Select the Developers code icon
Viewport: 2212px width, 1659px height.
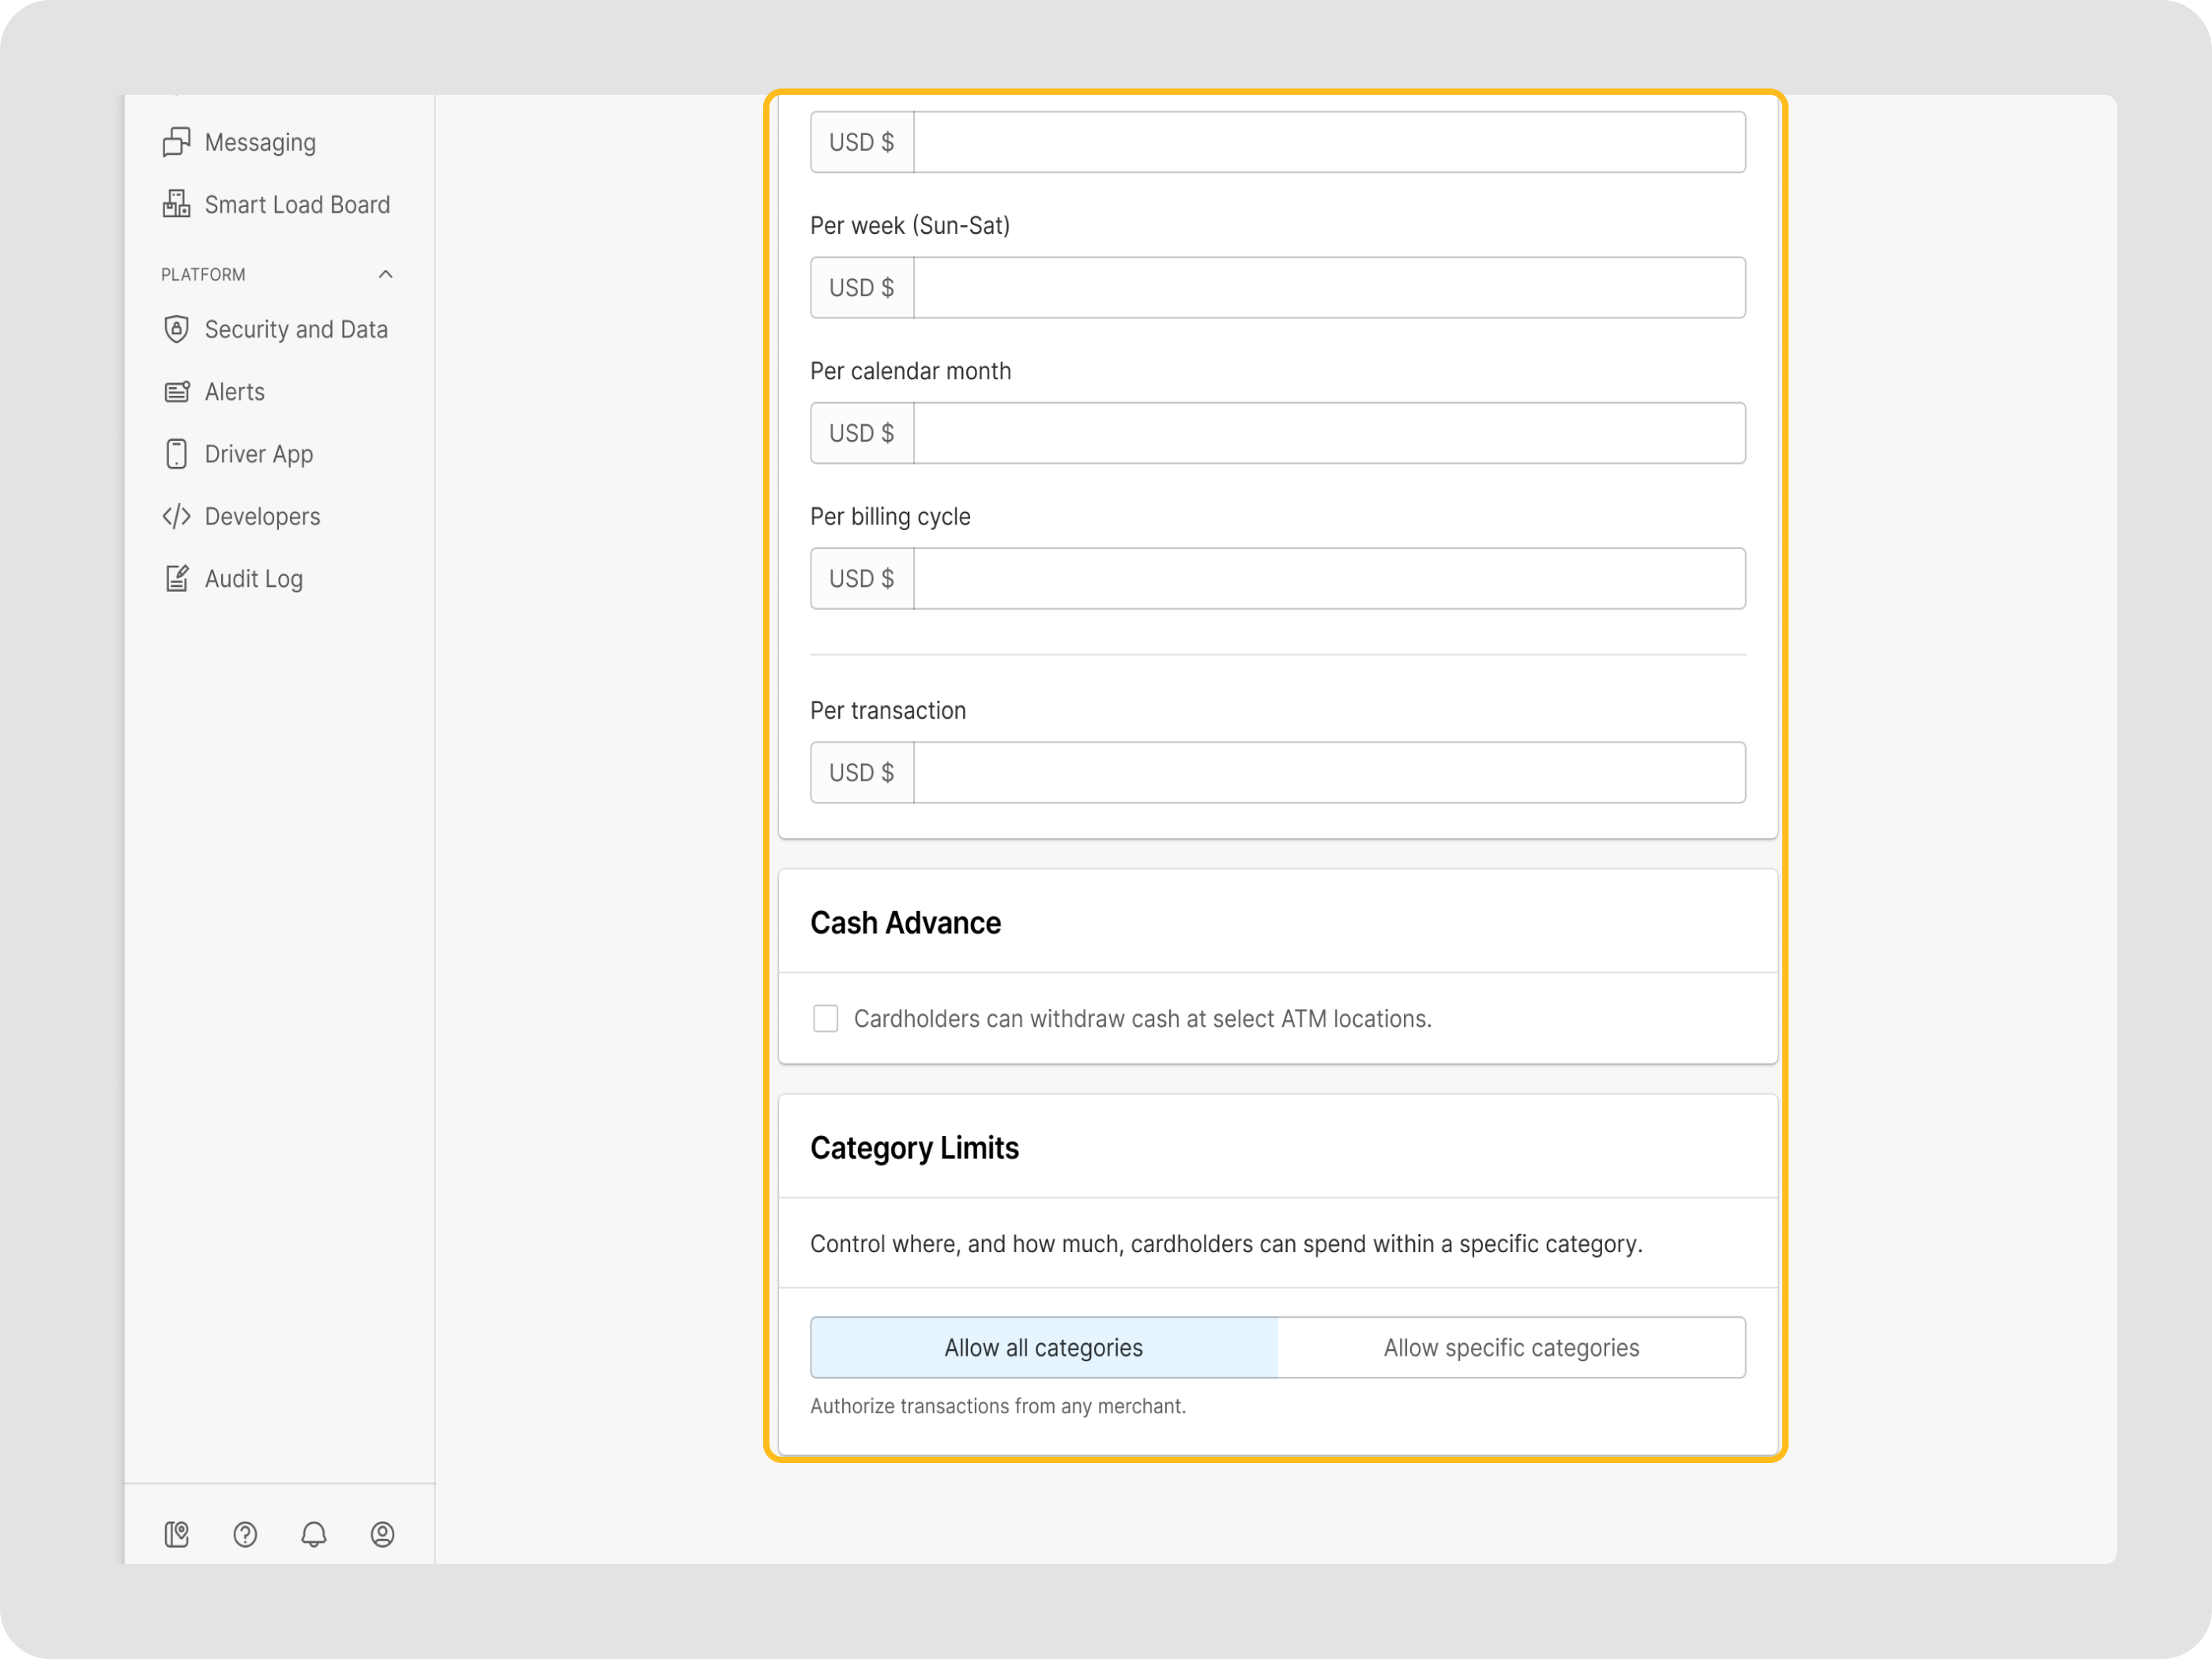177,516
